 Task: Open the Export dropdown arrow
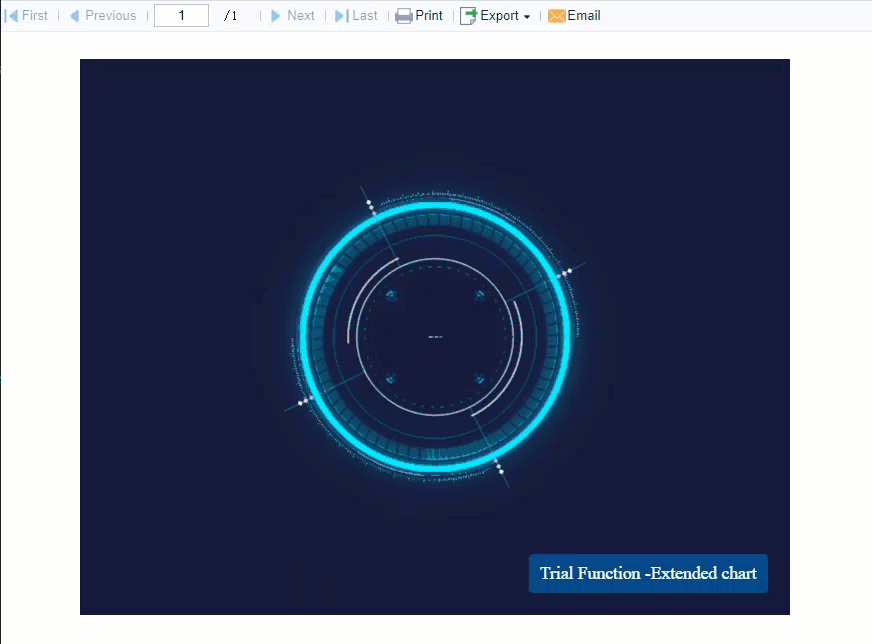click(527, 17)
